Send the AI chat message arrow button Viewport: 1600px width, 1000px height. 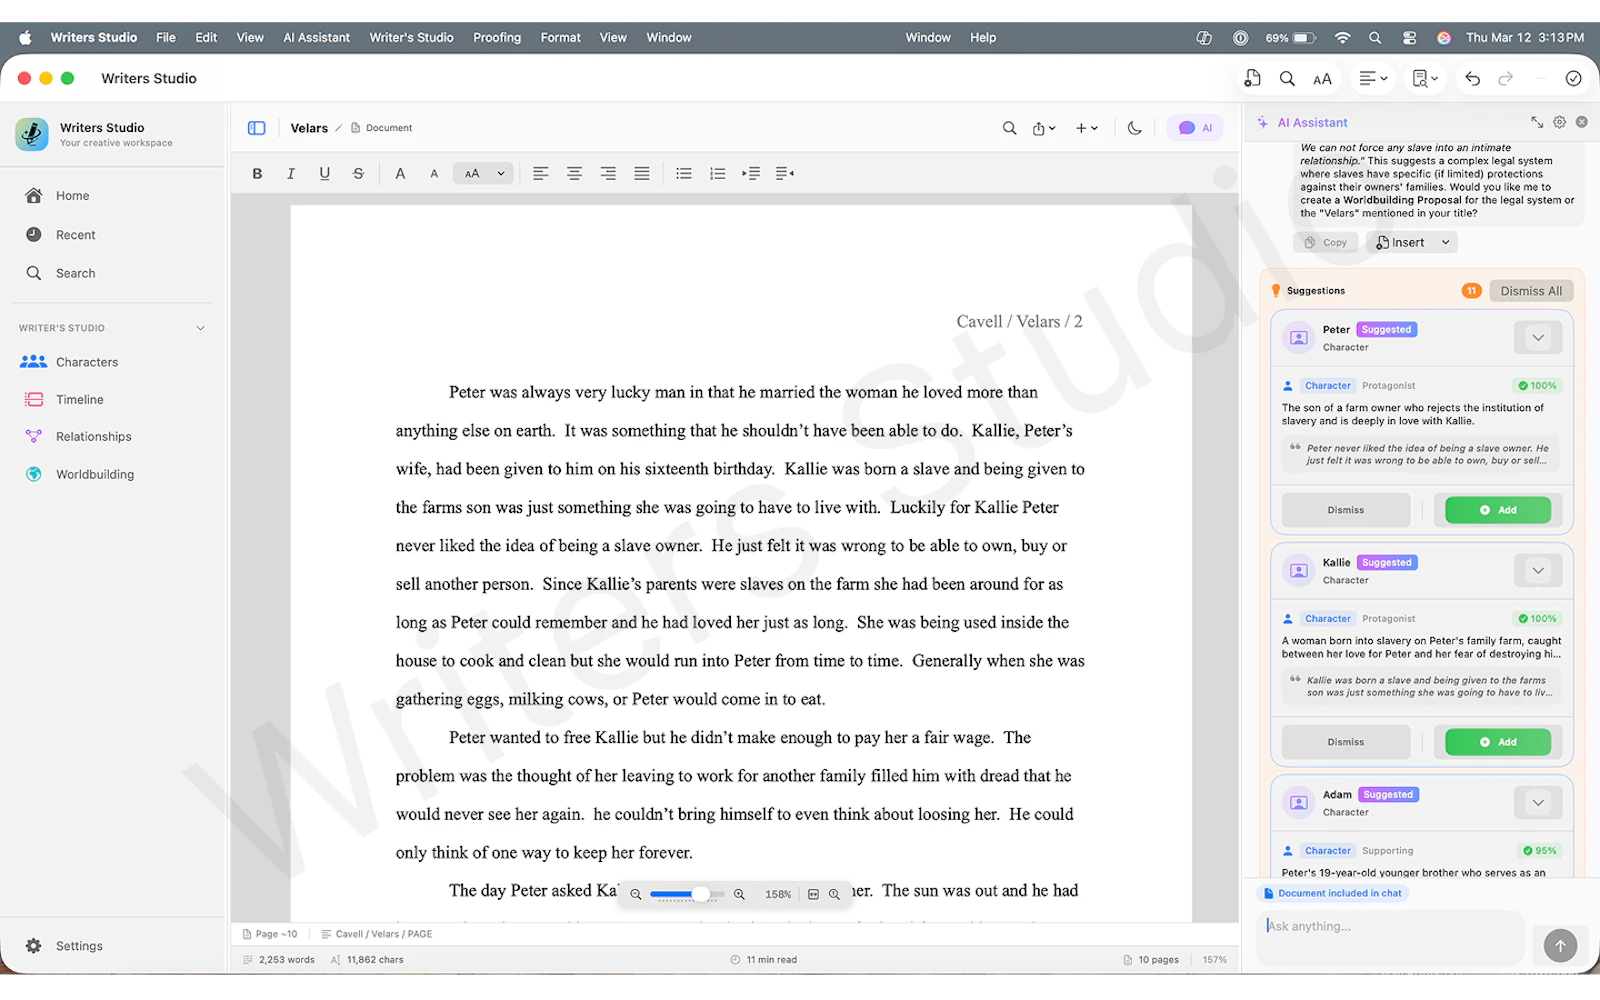tap(1560, 945)
